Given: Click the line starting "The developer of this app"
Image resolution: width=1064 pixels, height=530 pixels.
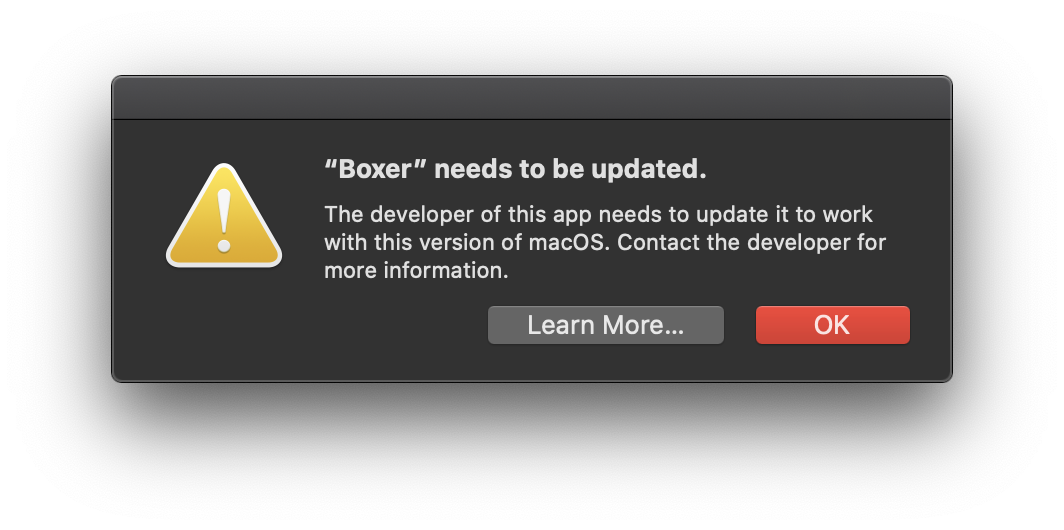Looking at the screenshot, I should click(x=598, y=214).
